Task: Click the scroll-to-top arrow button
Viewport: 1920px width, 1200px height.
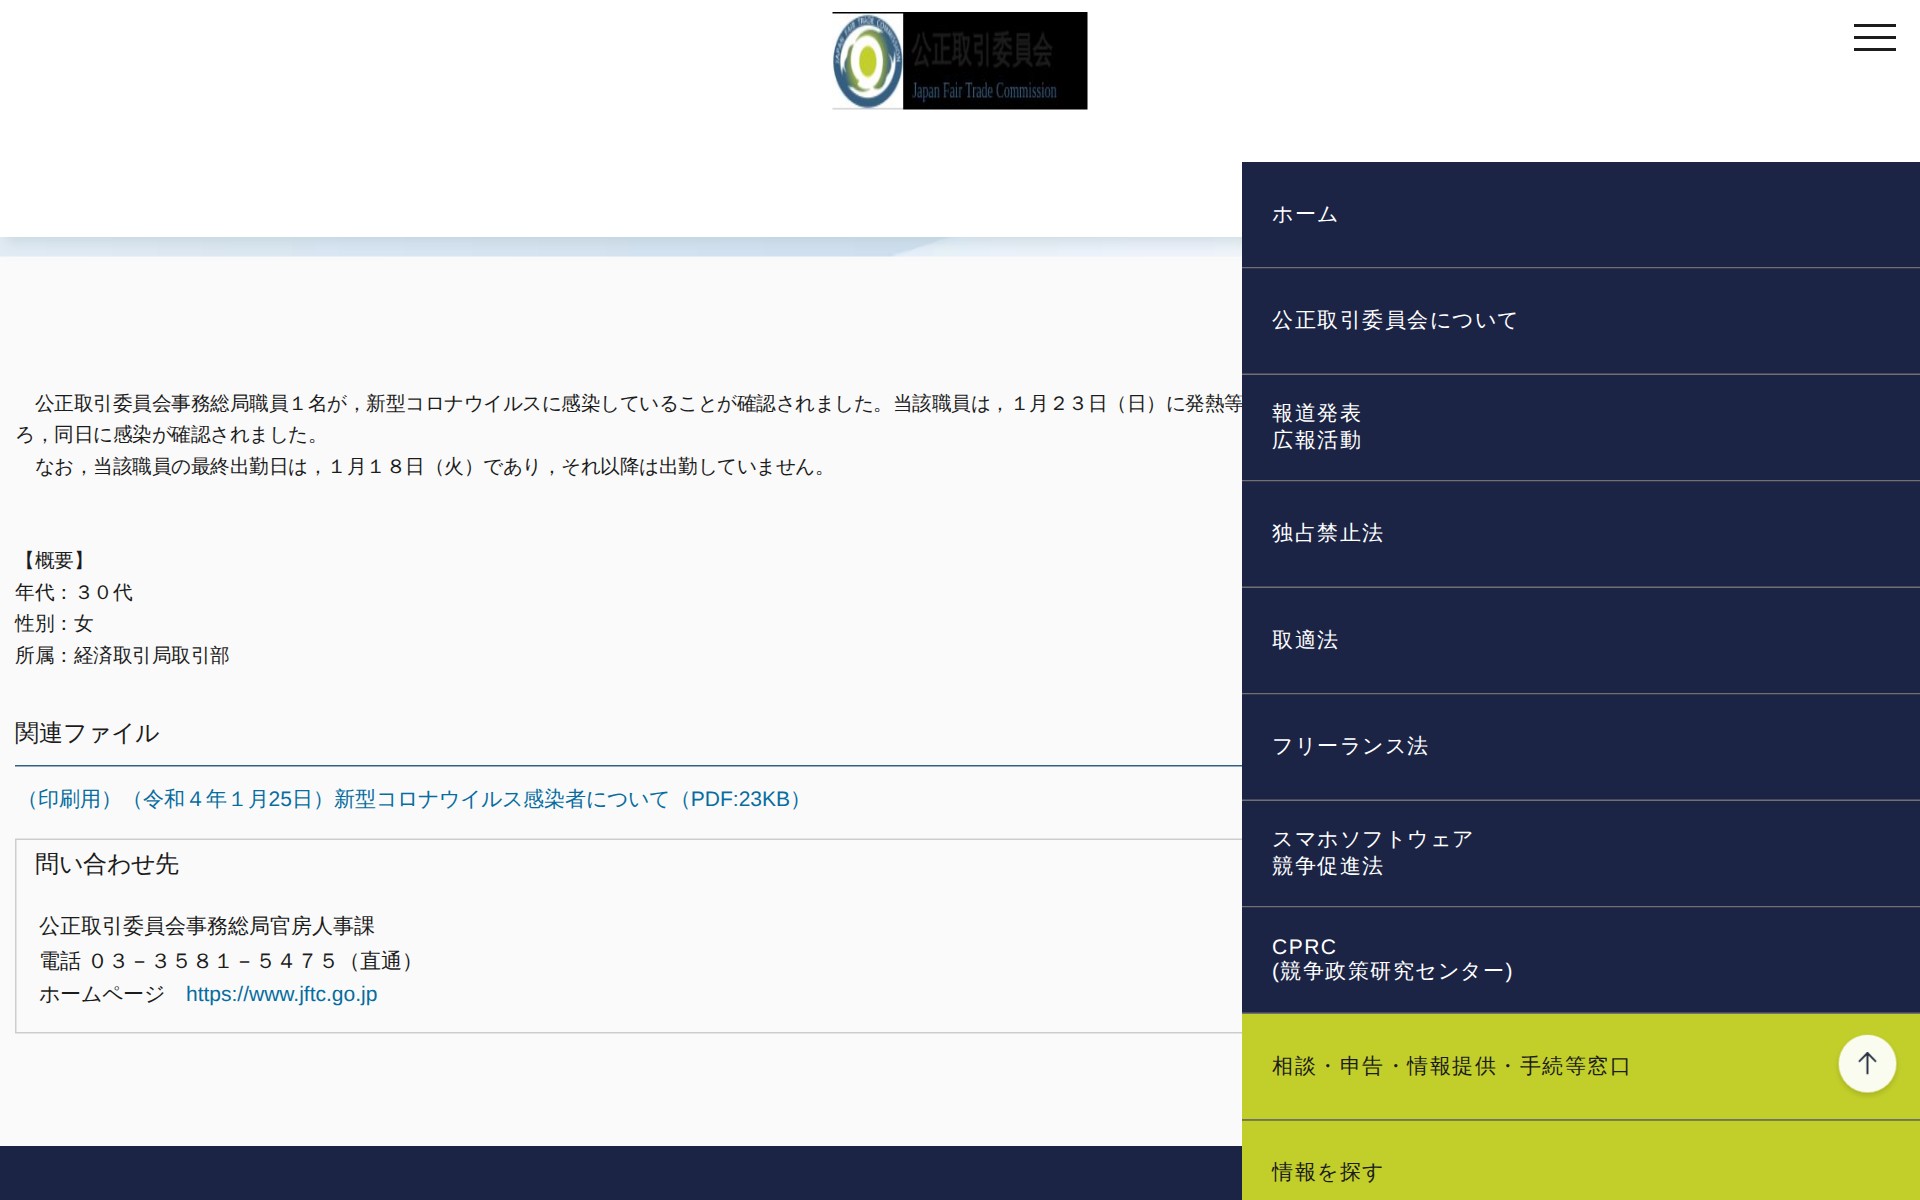Action: click(x=1867, y=1063)
